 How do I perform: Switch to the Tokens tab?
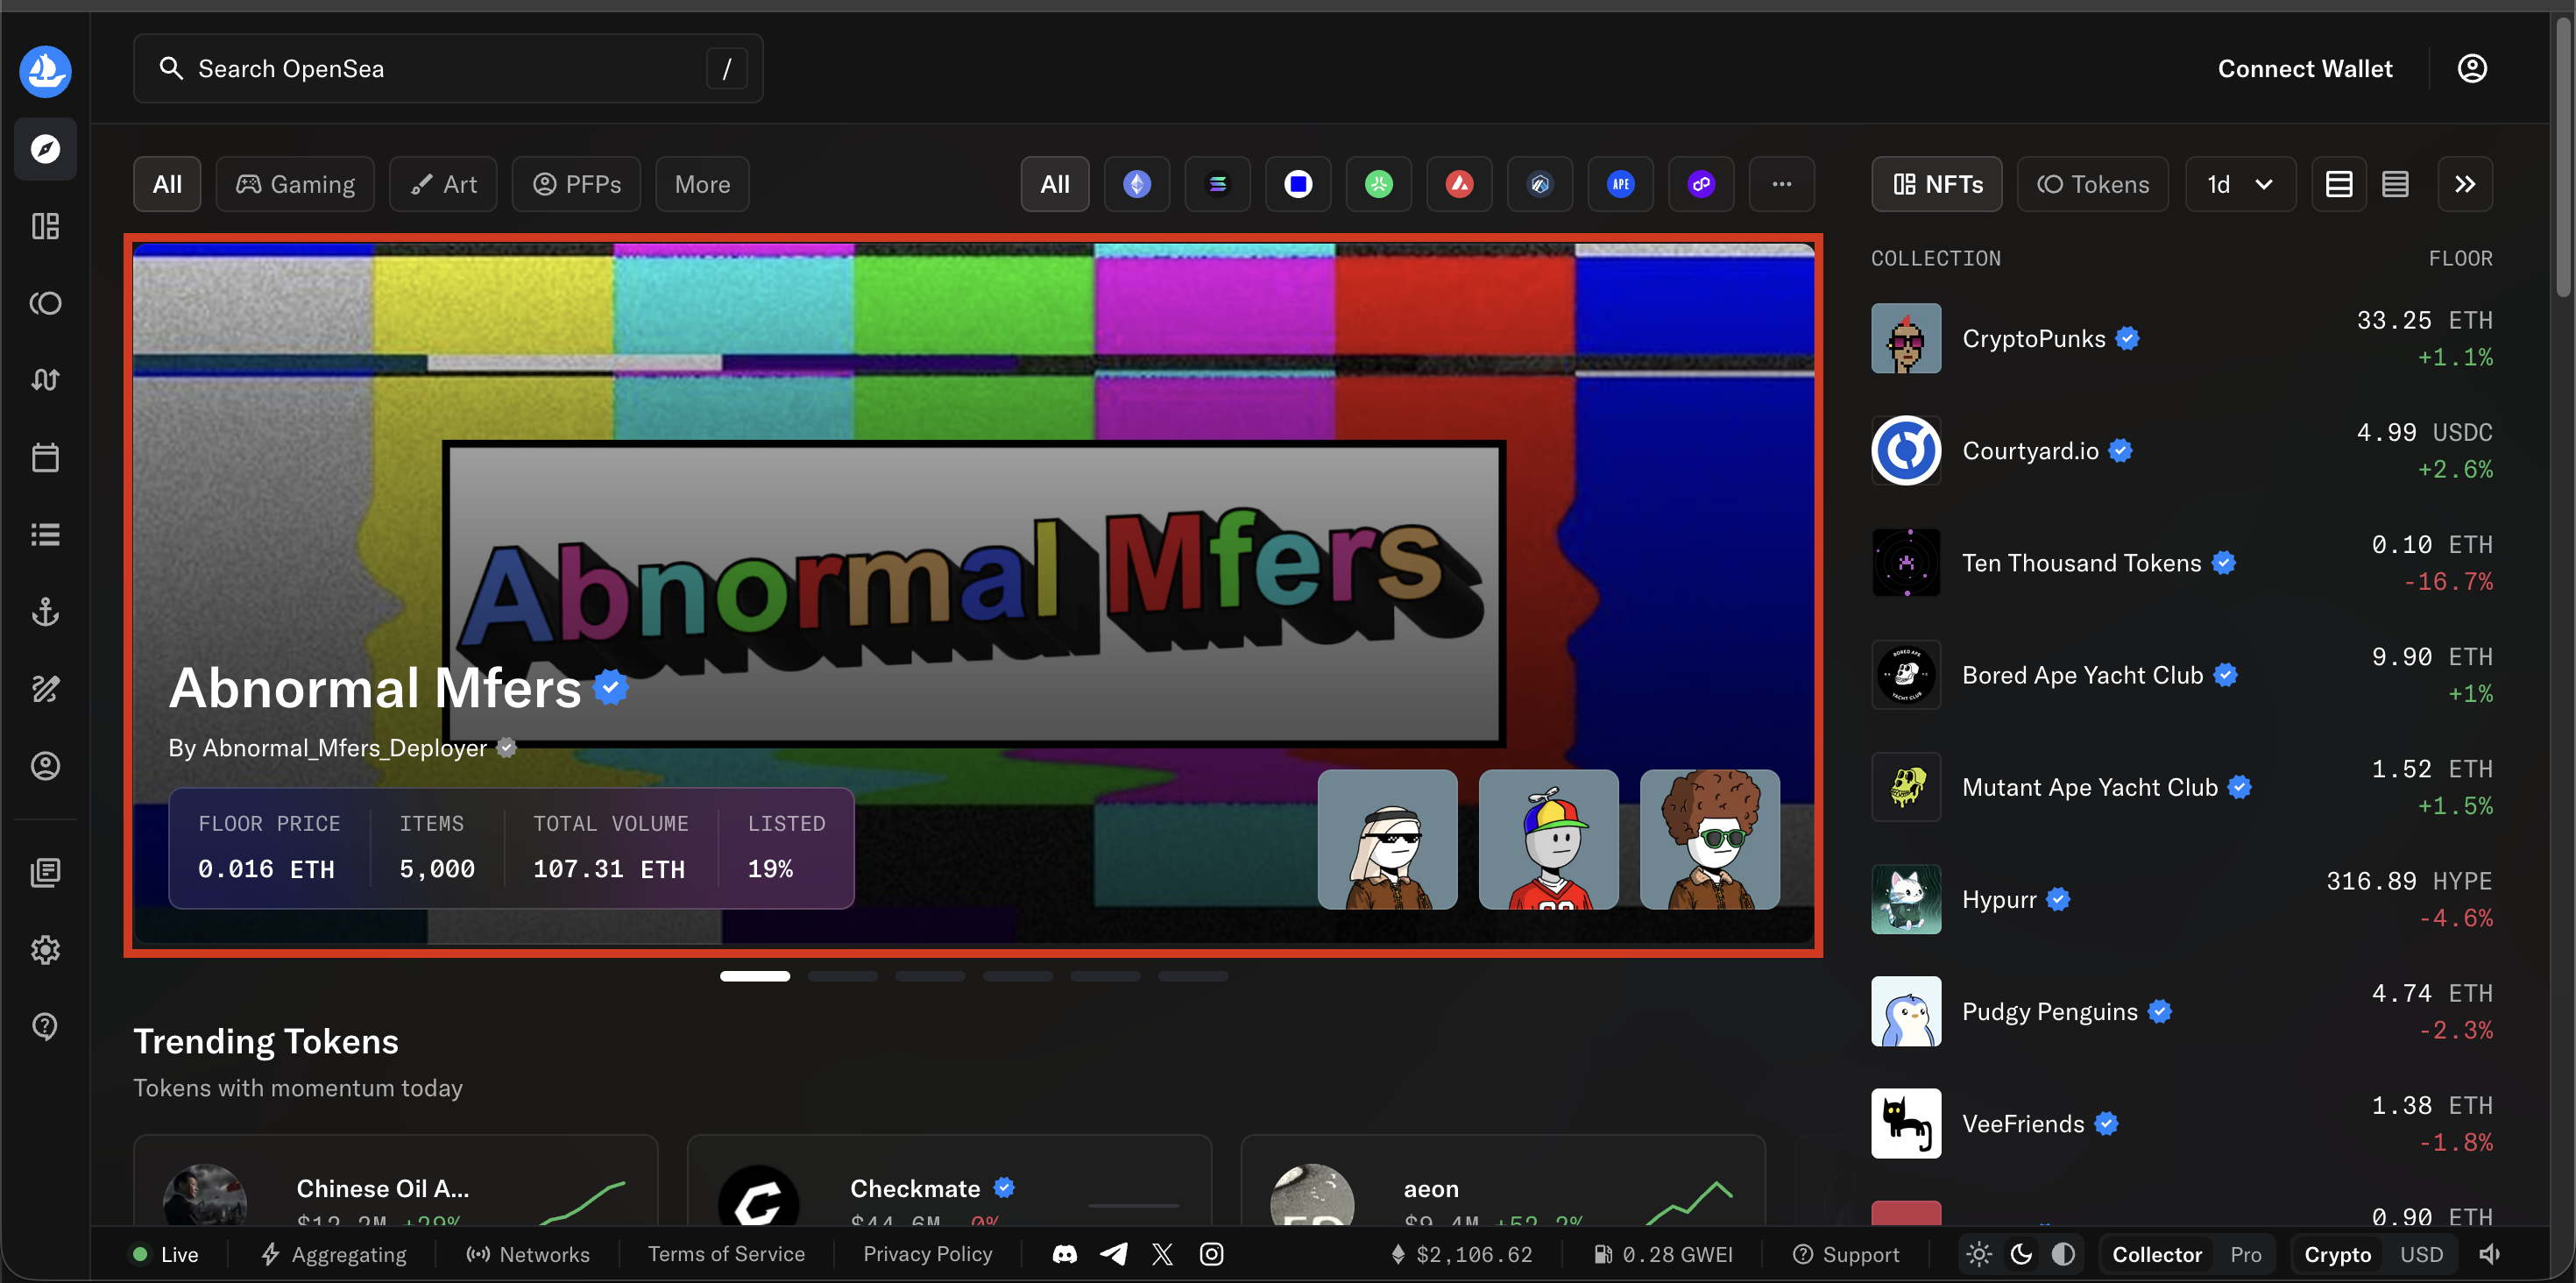pyautogui.click(x=2093, y=184)
